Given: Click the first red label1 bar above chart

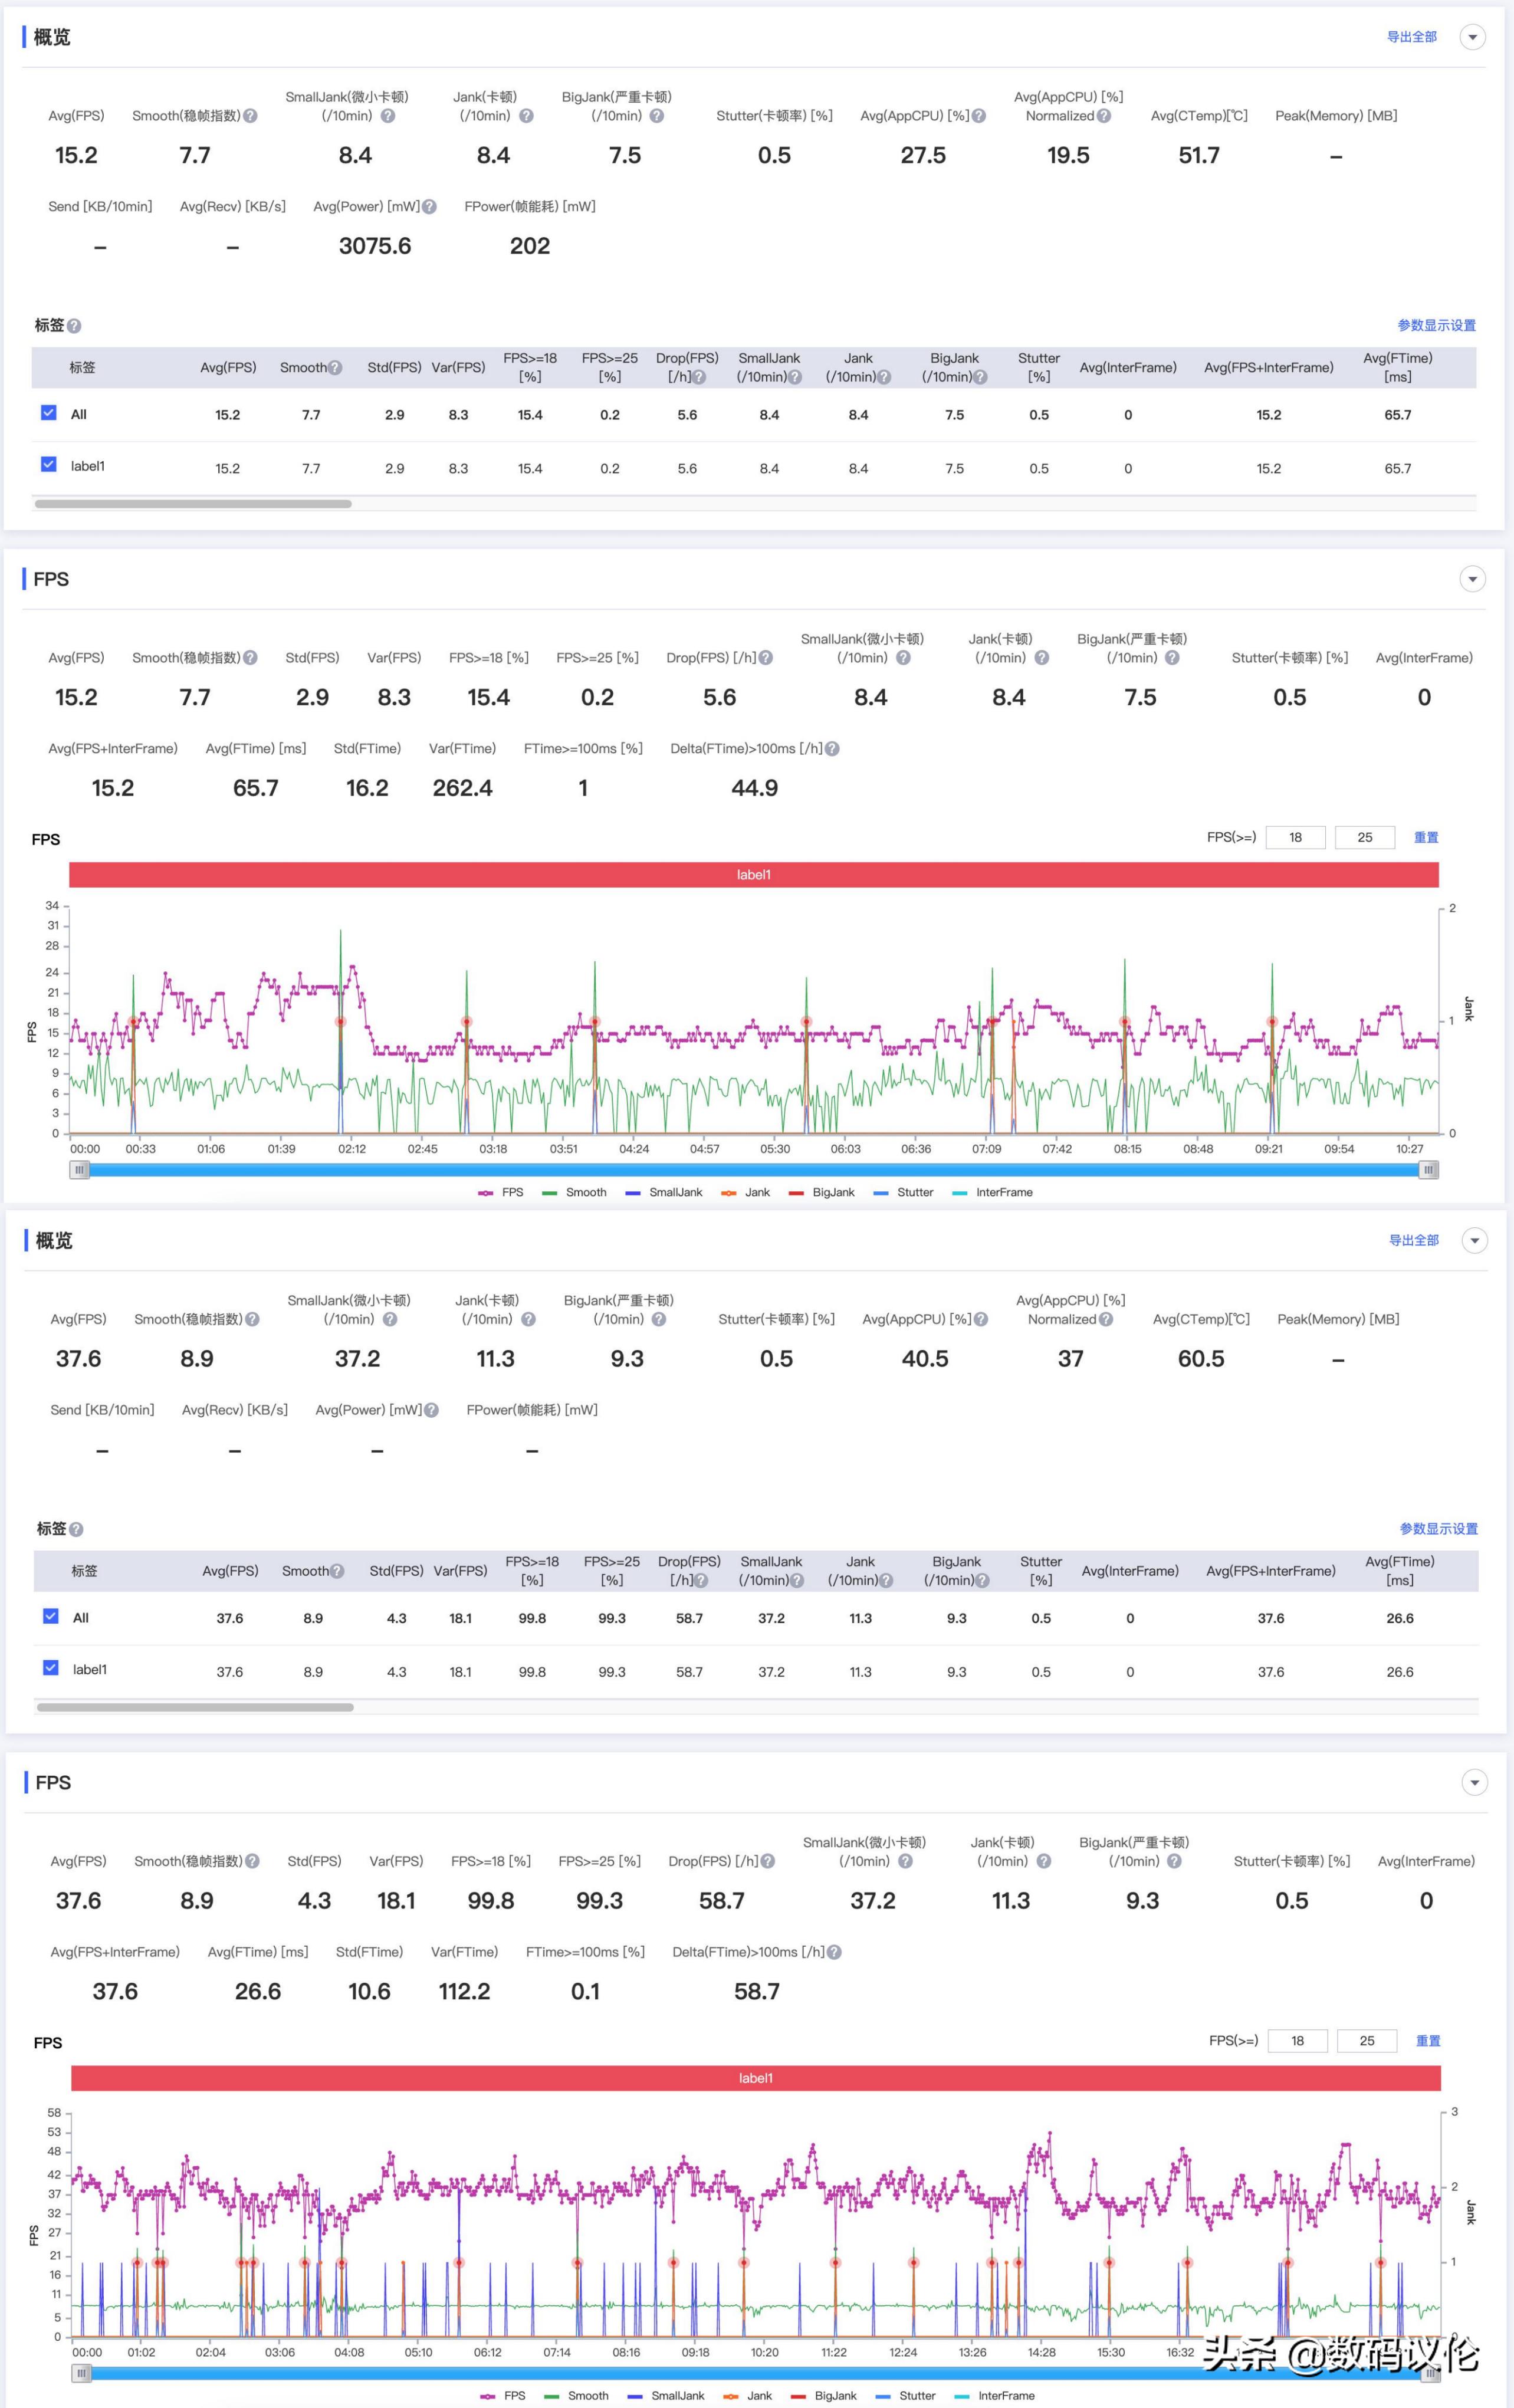Looking at the screenshot, I should click(x=753, y=875).
